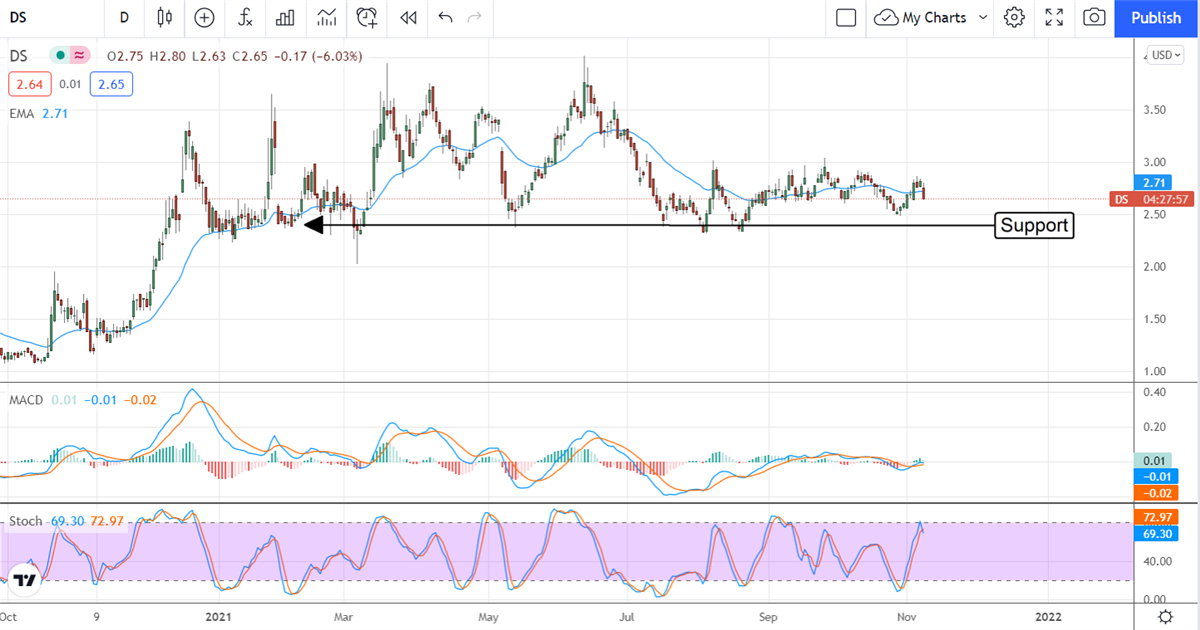
Task: Select the DS symbol legend title
Action: tap(19, 56)
